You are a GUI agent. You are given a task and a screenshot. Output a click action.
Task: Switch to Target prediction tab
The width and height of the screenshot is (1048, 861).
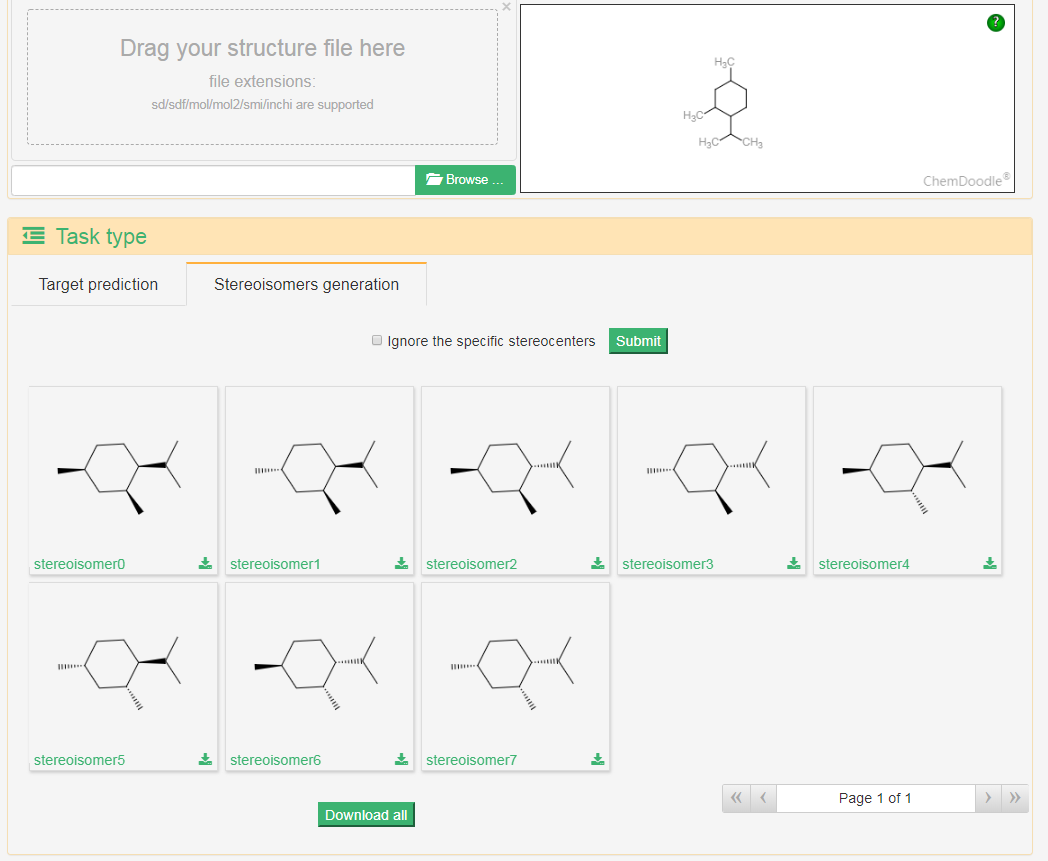[x=98, y=285]
